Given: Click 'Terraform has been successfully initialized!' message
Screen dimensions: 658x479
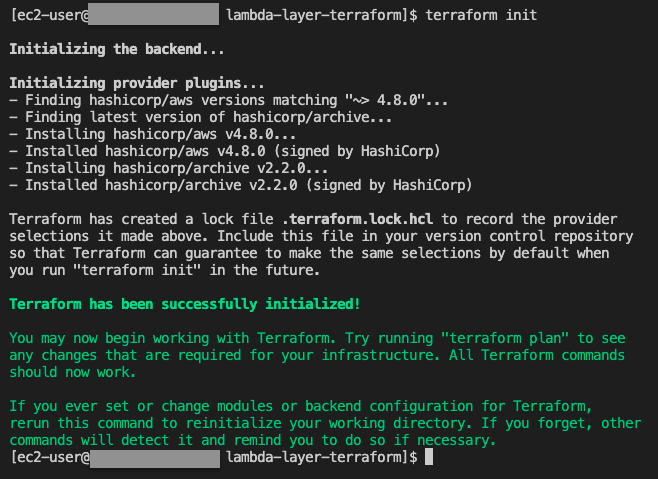Looking at the screenshot, I should click(x=185, y=304).
